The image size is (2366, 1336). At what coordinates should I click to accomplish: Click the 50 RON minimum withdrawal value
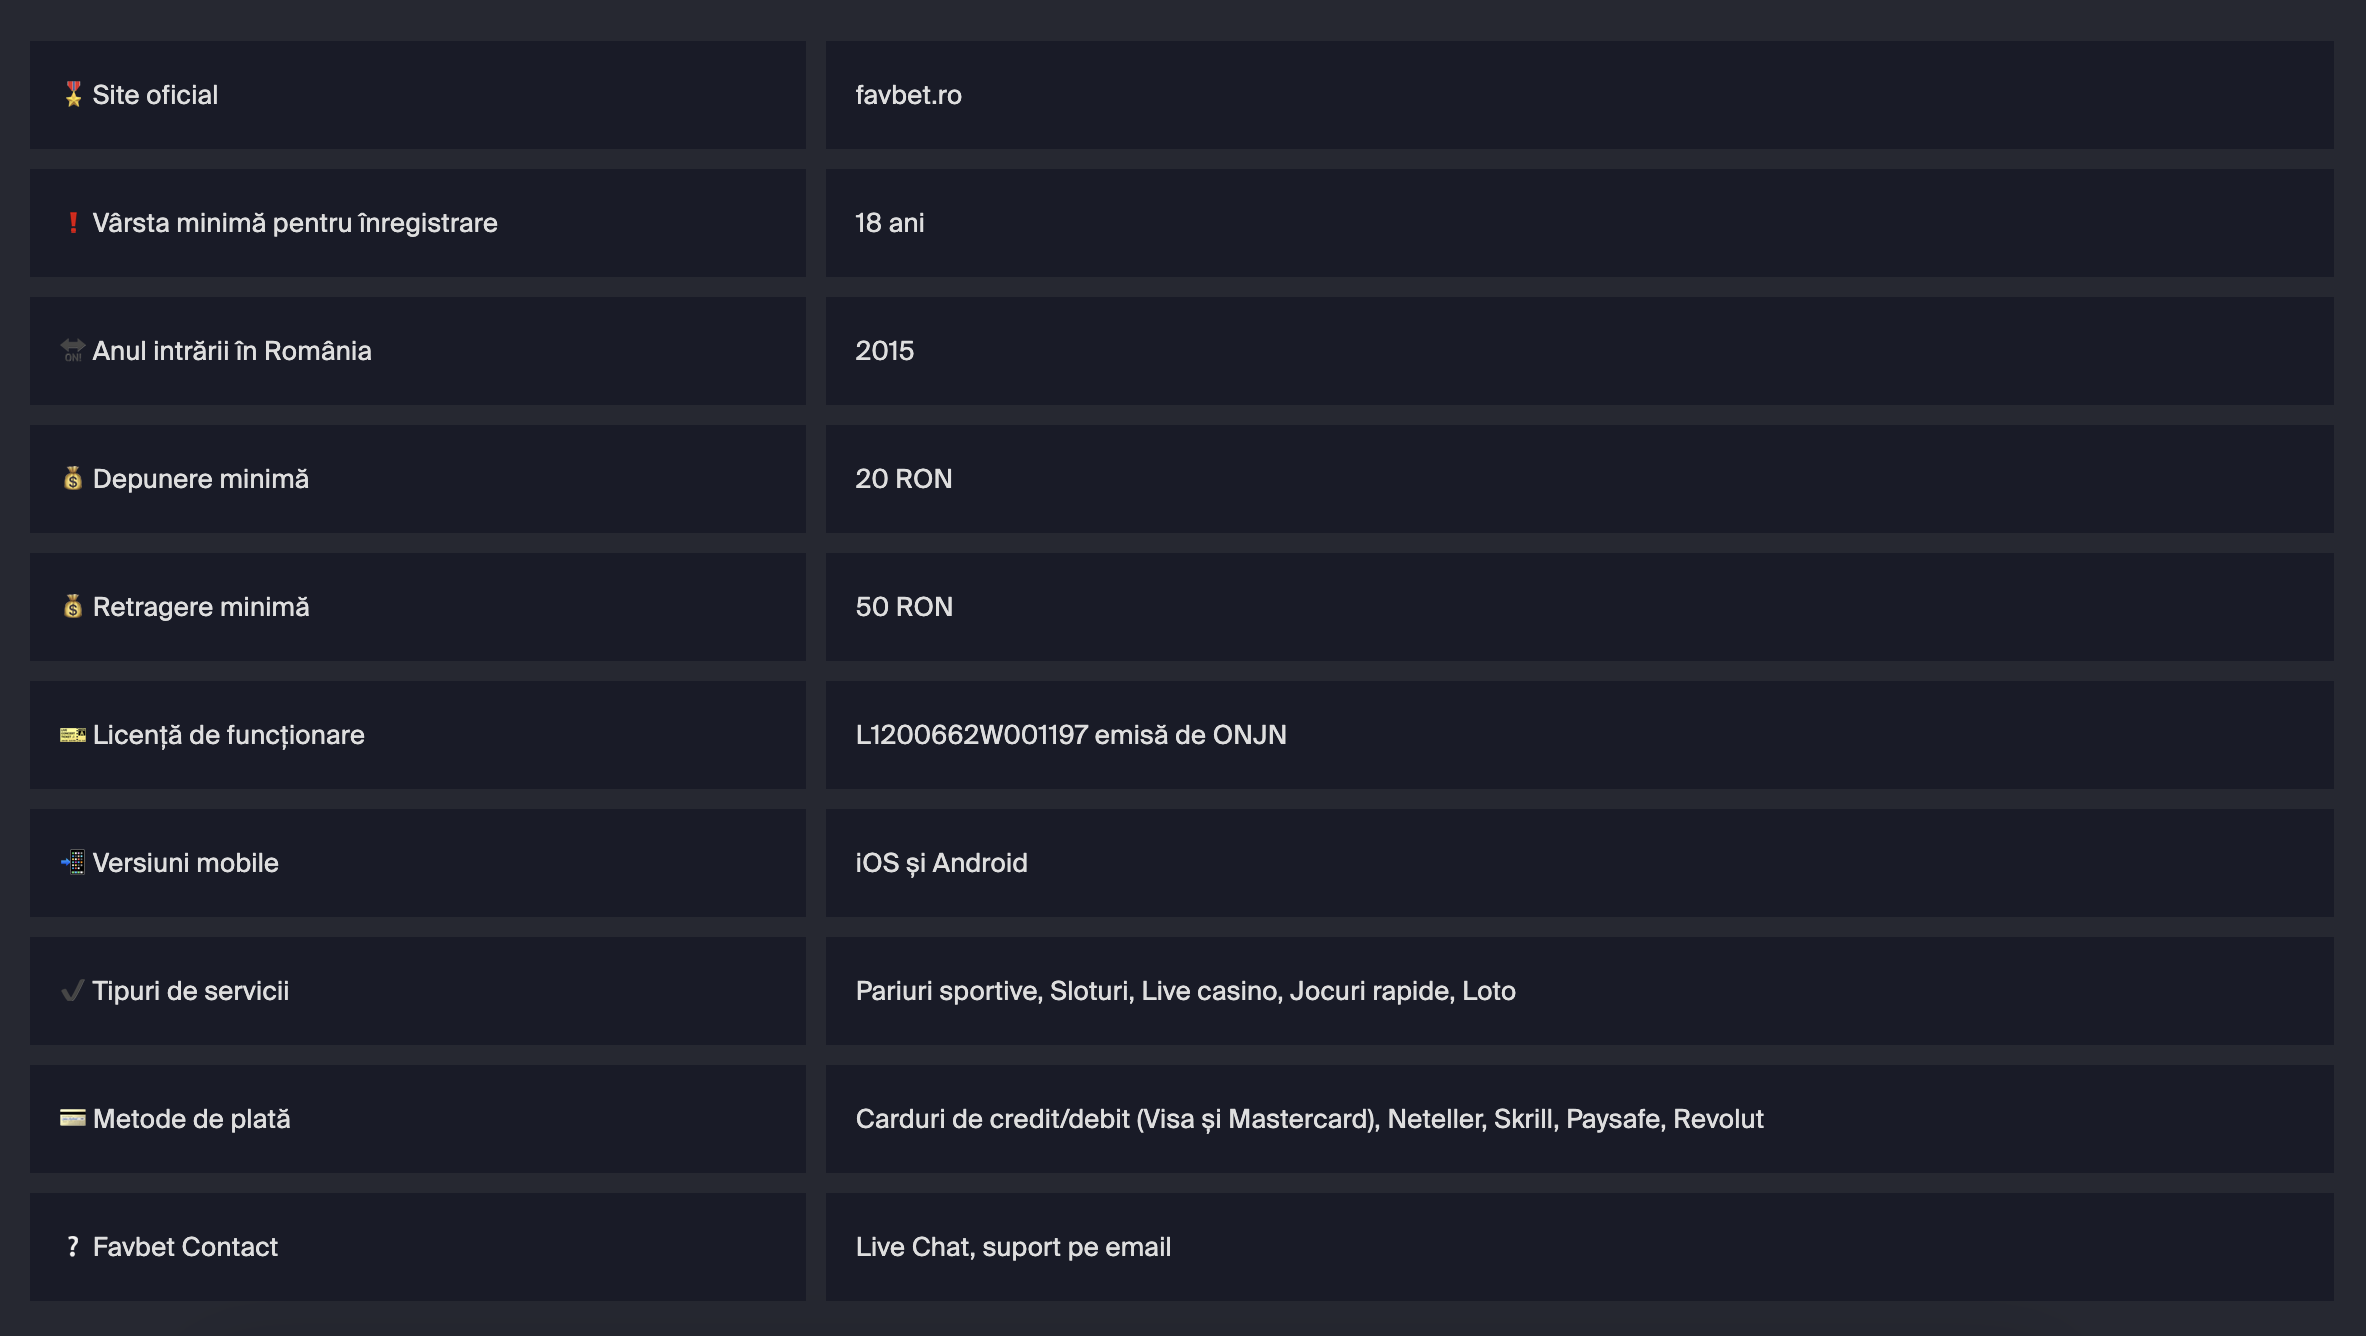(x=904, y=607)
